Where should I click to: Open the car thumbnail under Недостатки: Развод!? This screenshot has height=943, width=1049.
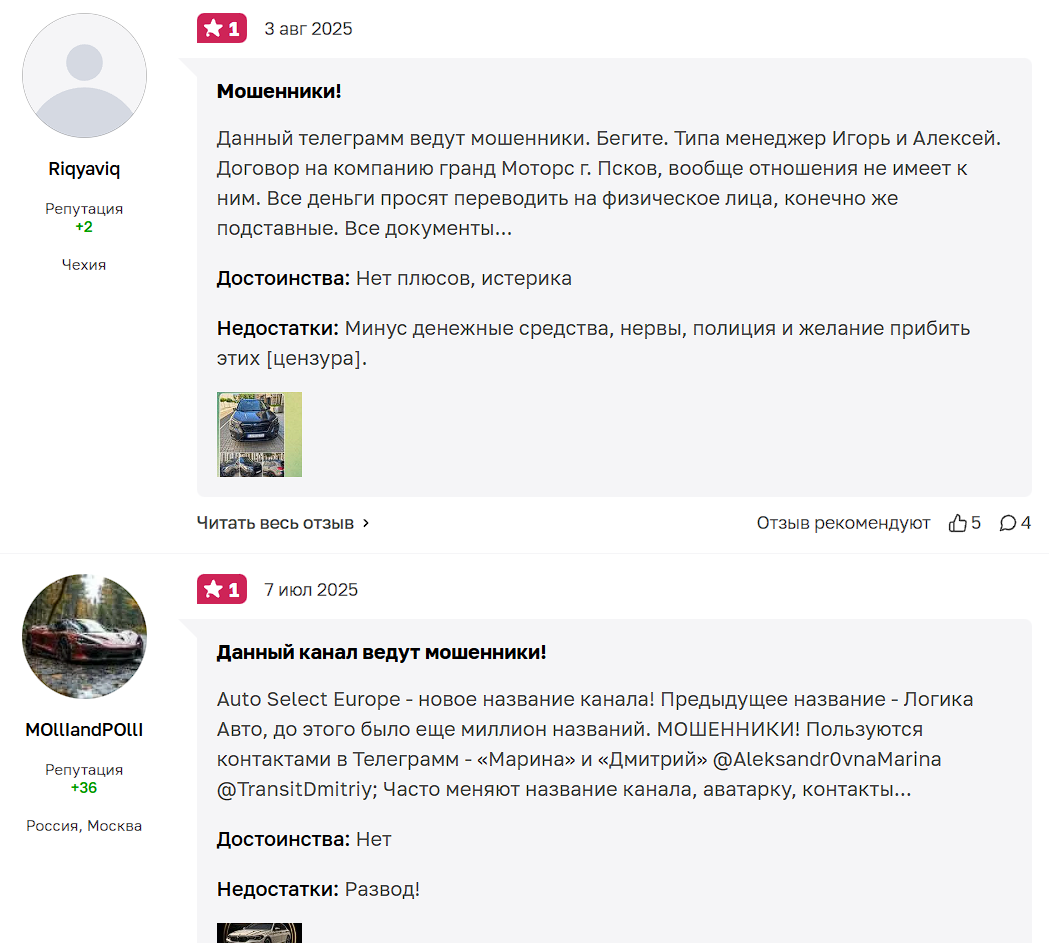[x=260, y=933]
